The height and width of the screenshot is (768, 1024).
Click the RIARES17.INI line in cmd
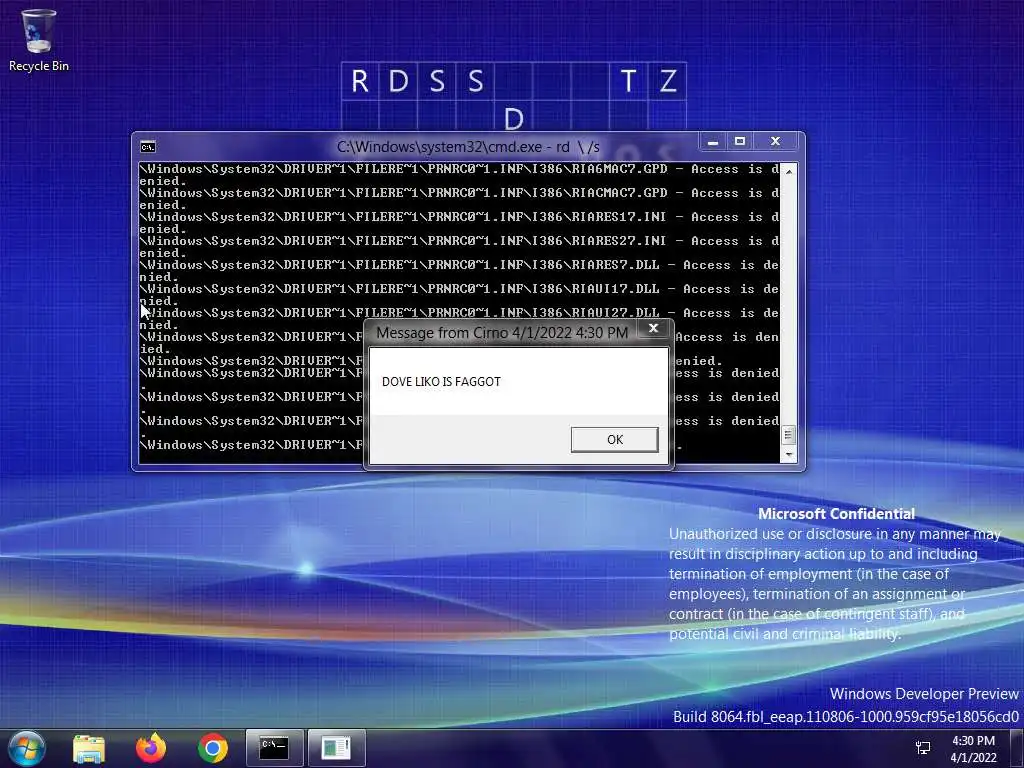point(459,223)
